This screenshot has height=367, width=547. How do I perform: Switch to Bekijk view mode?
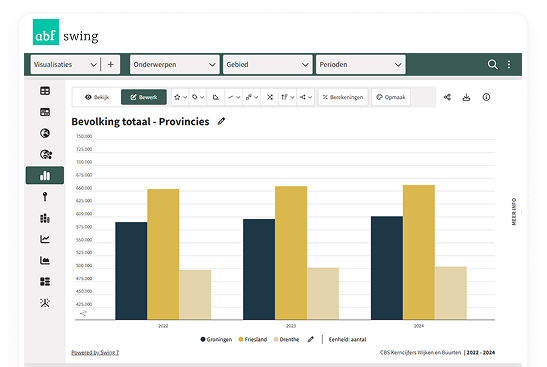pos(97,97)
